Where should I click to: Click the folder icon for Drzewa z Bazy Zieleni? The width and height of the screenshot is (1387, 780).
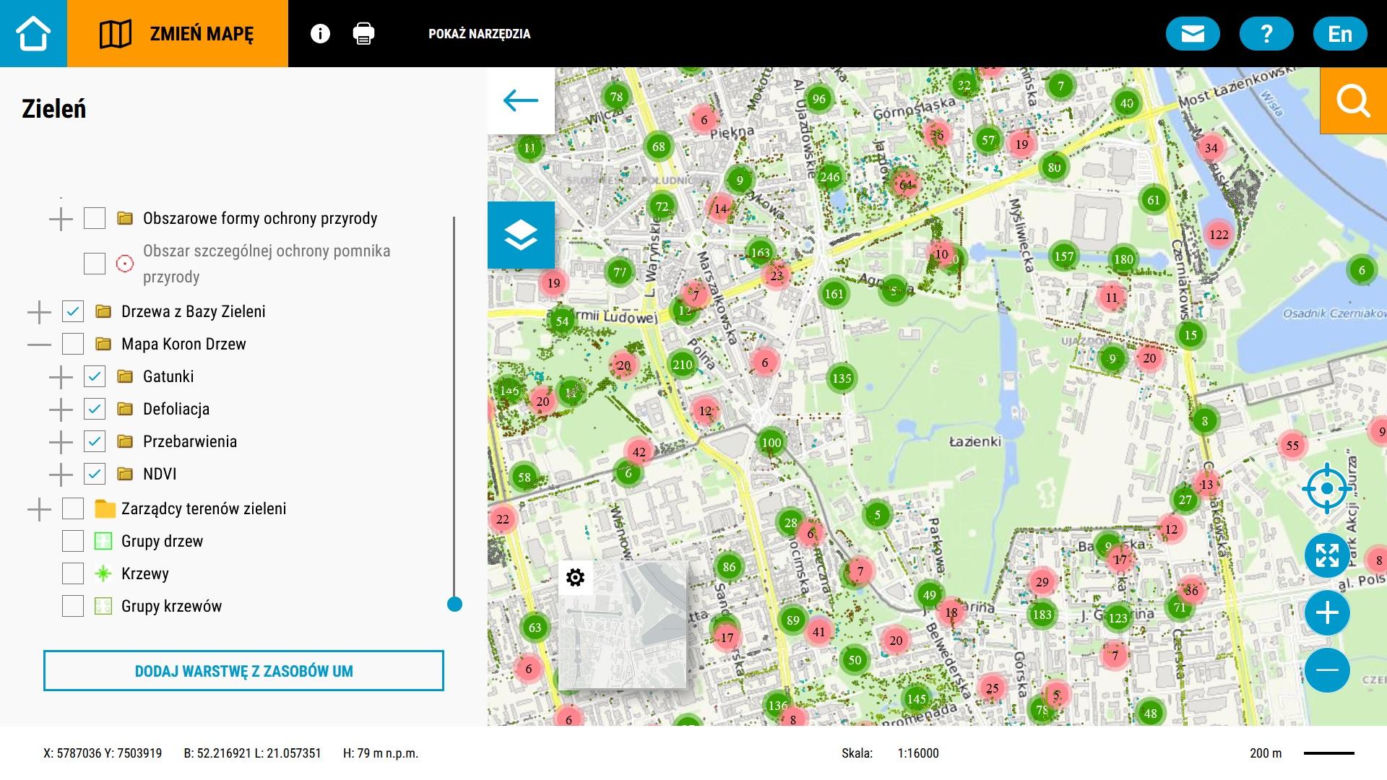(x=103, y=312)
